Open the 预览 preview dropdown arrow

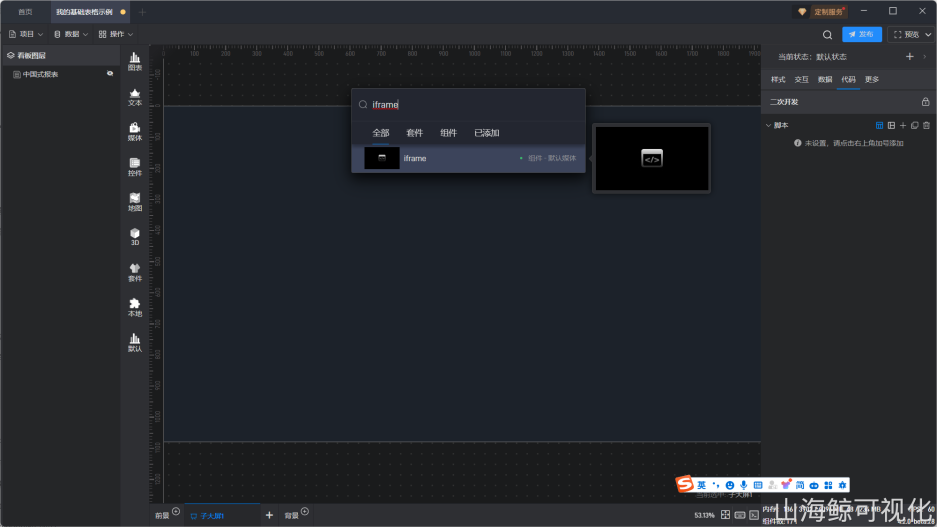point(928,35)
